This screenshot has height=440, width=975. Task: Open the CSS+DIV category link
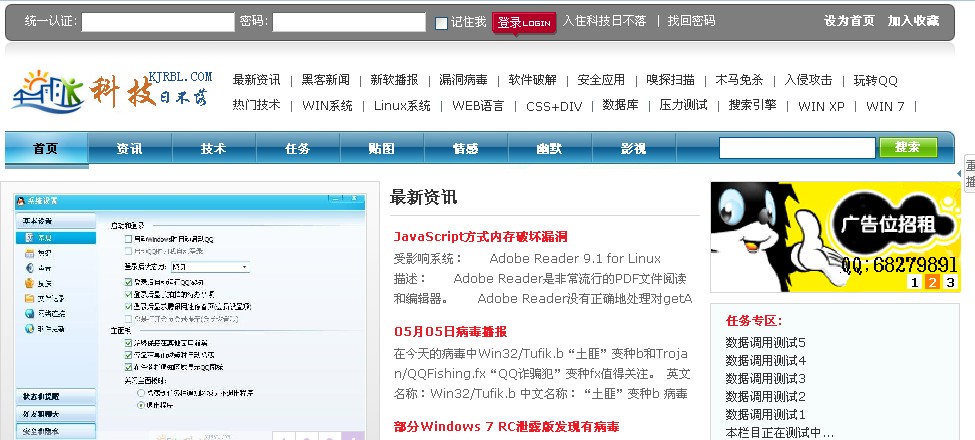554,106
